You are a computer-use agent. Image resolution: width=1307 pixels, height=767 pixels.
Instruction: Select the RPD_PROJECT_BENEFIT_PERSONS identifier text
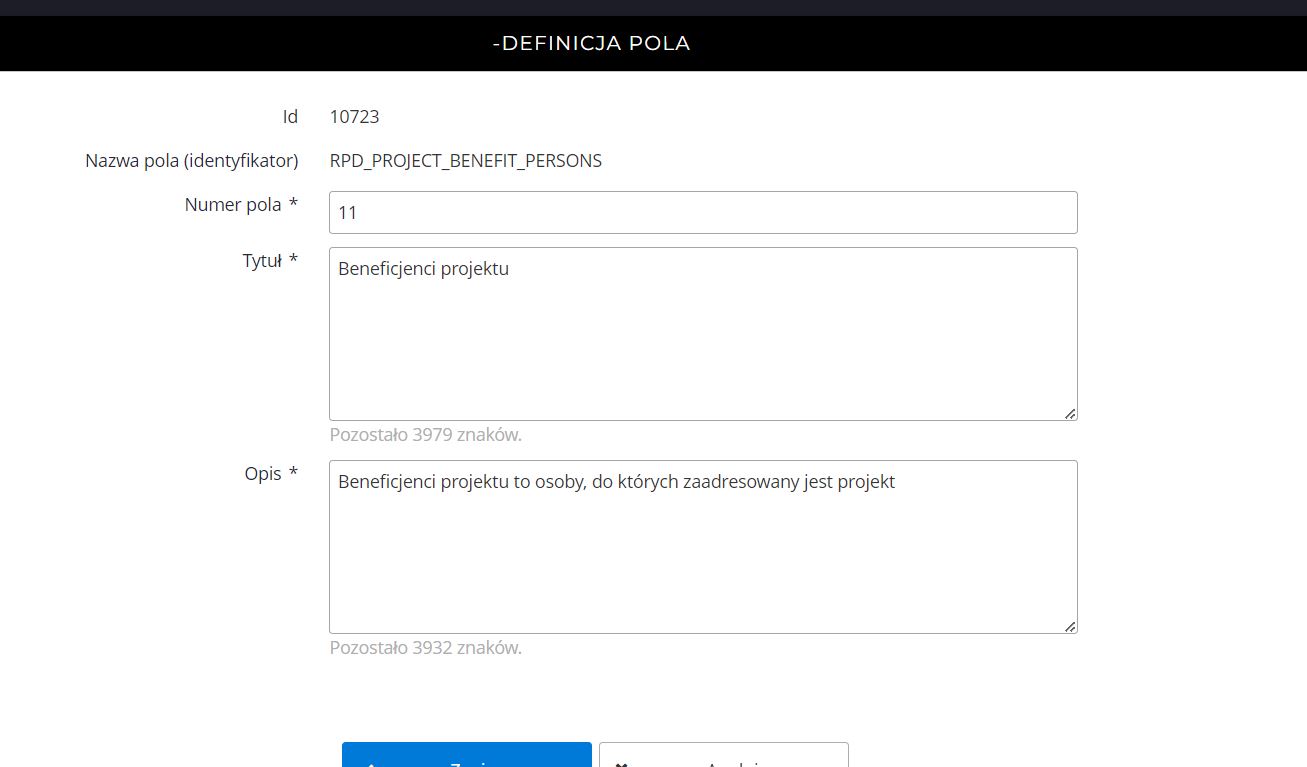tap(465, 161)
